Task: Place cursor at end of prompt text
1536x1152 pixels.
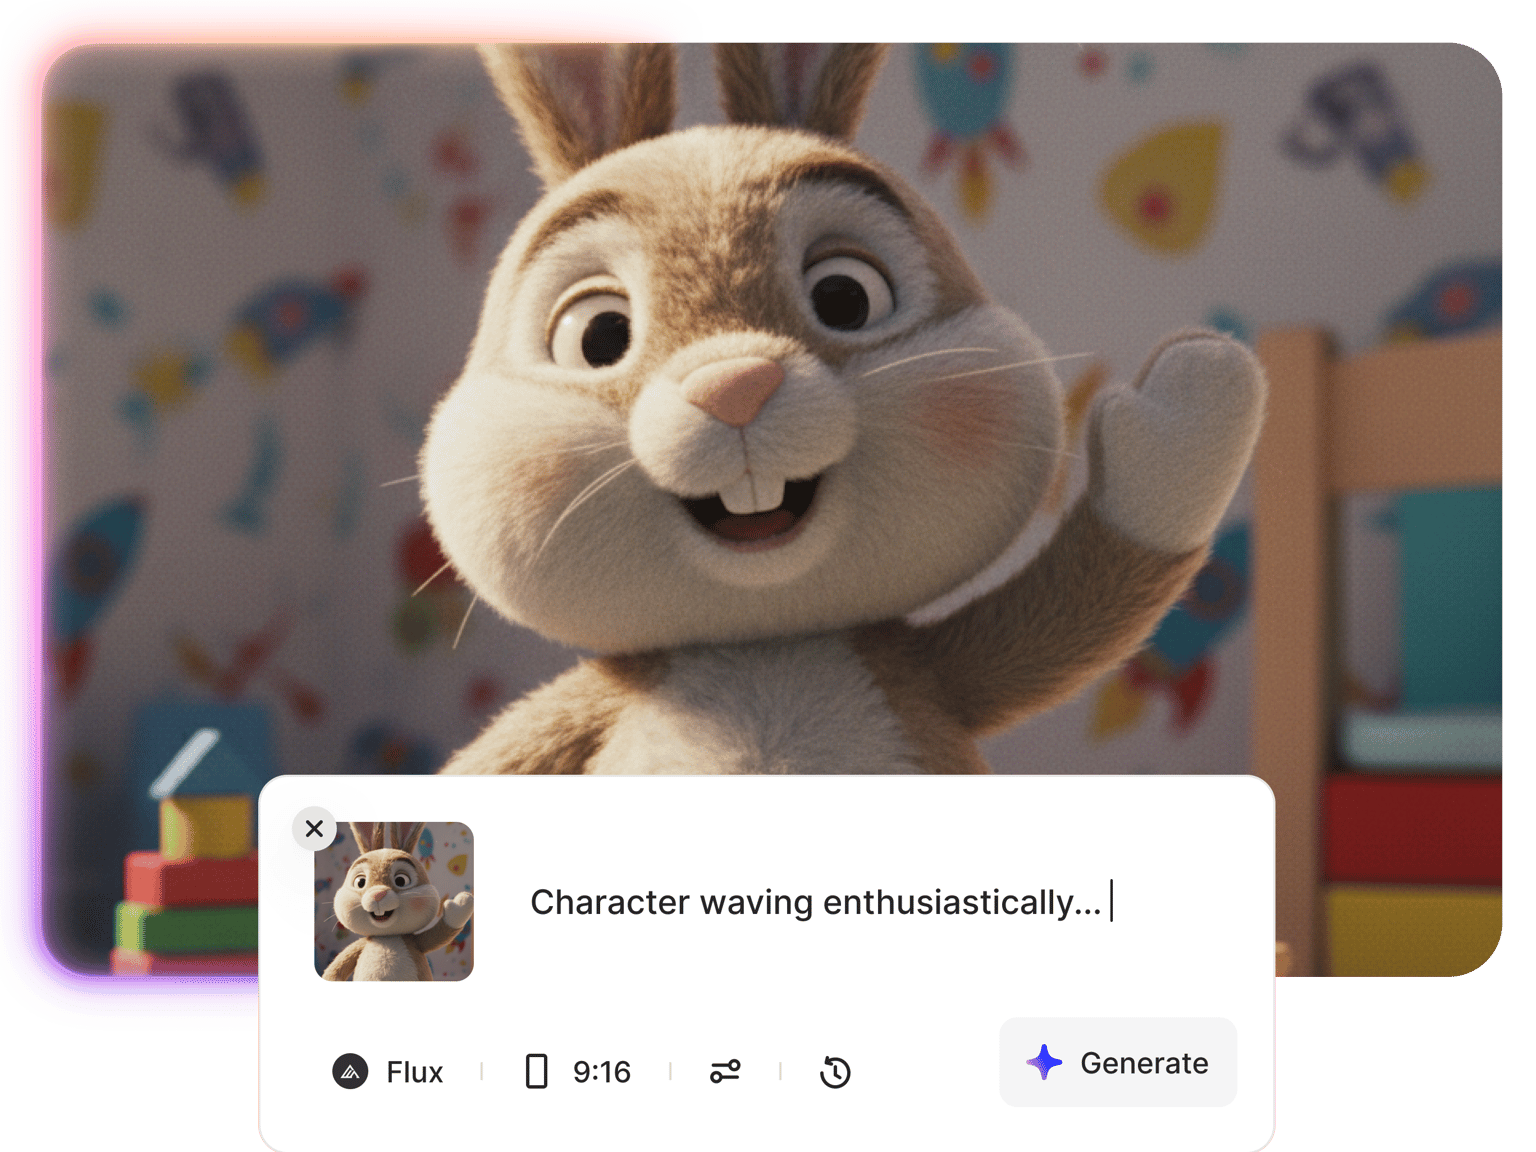Action: [1110, 902]
